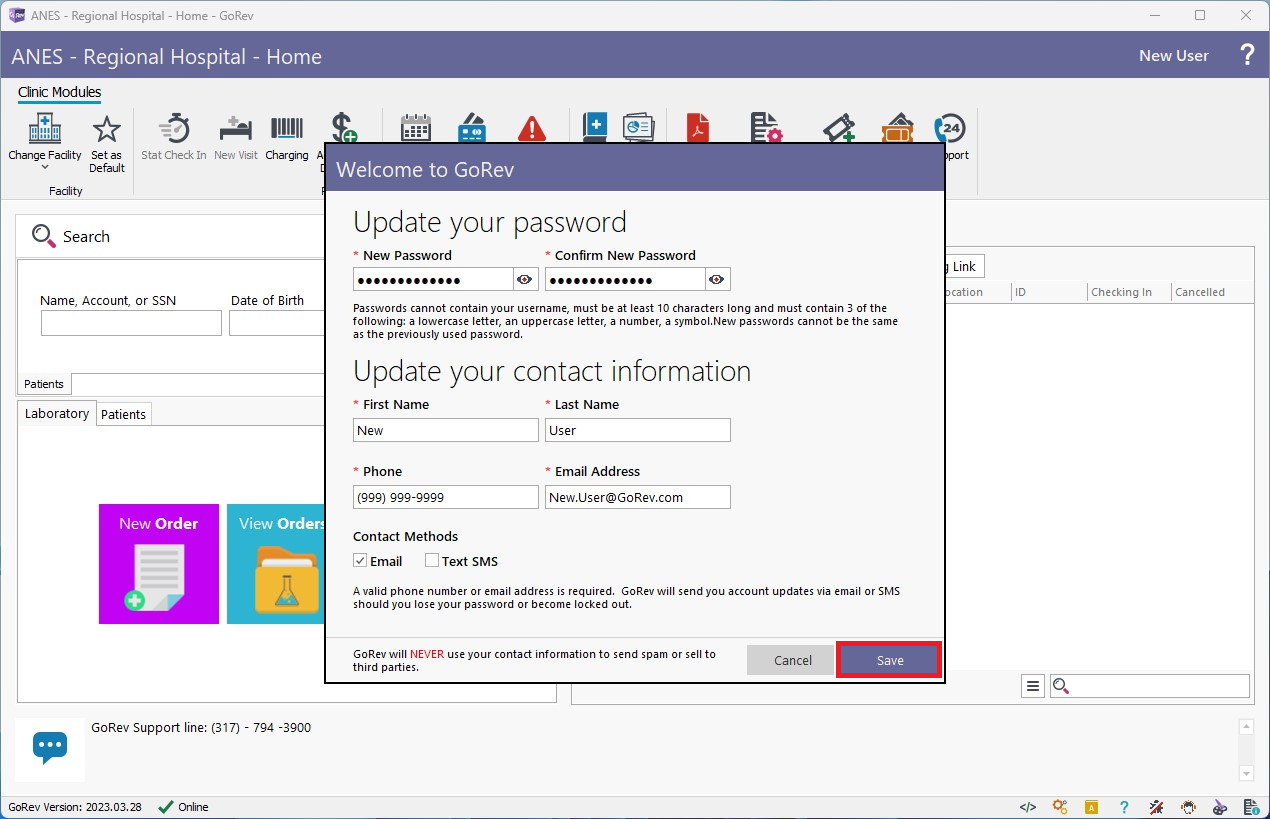Click the orange wallet ribbon icon
Viewport: 1270px width, 819px height.
897,128
